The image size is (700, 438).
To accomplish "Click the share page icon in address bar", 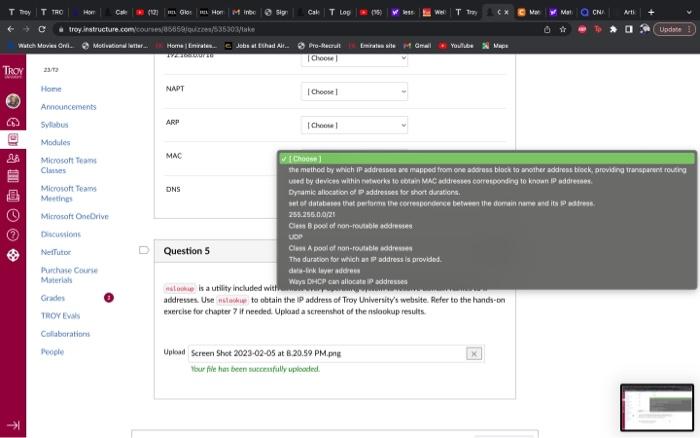I will pyautogui.click(x=547, y=29).
